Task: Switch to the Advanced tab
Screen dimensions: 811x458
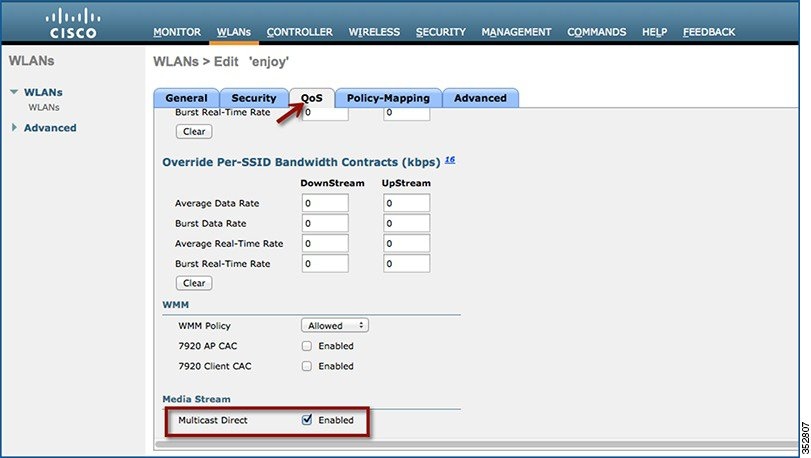Action: (x=480, y=98)
